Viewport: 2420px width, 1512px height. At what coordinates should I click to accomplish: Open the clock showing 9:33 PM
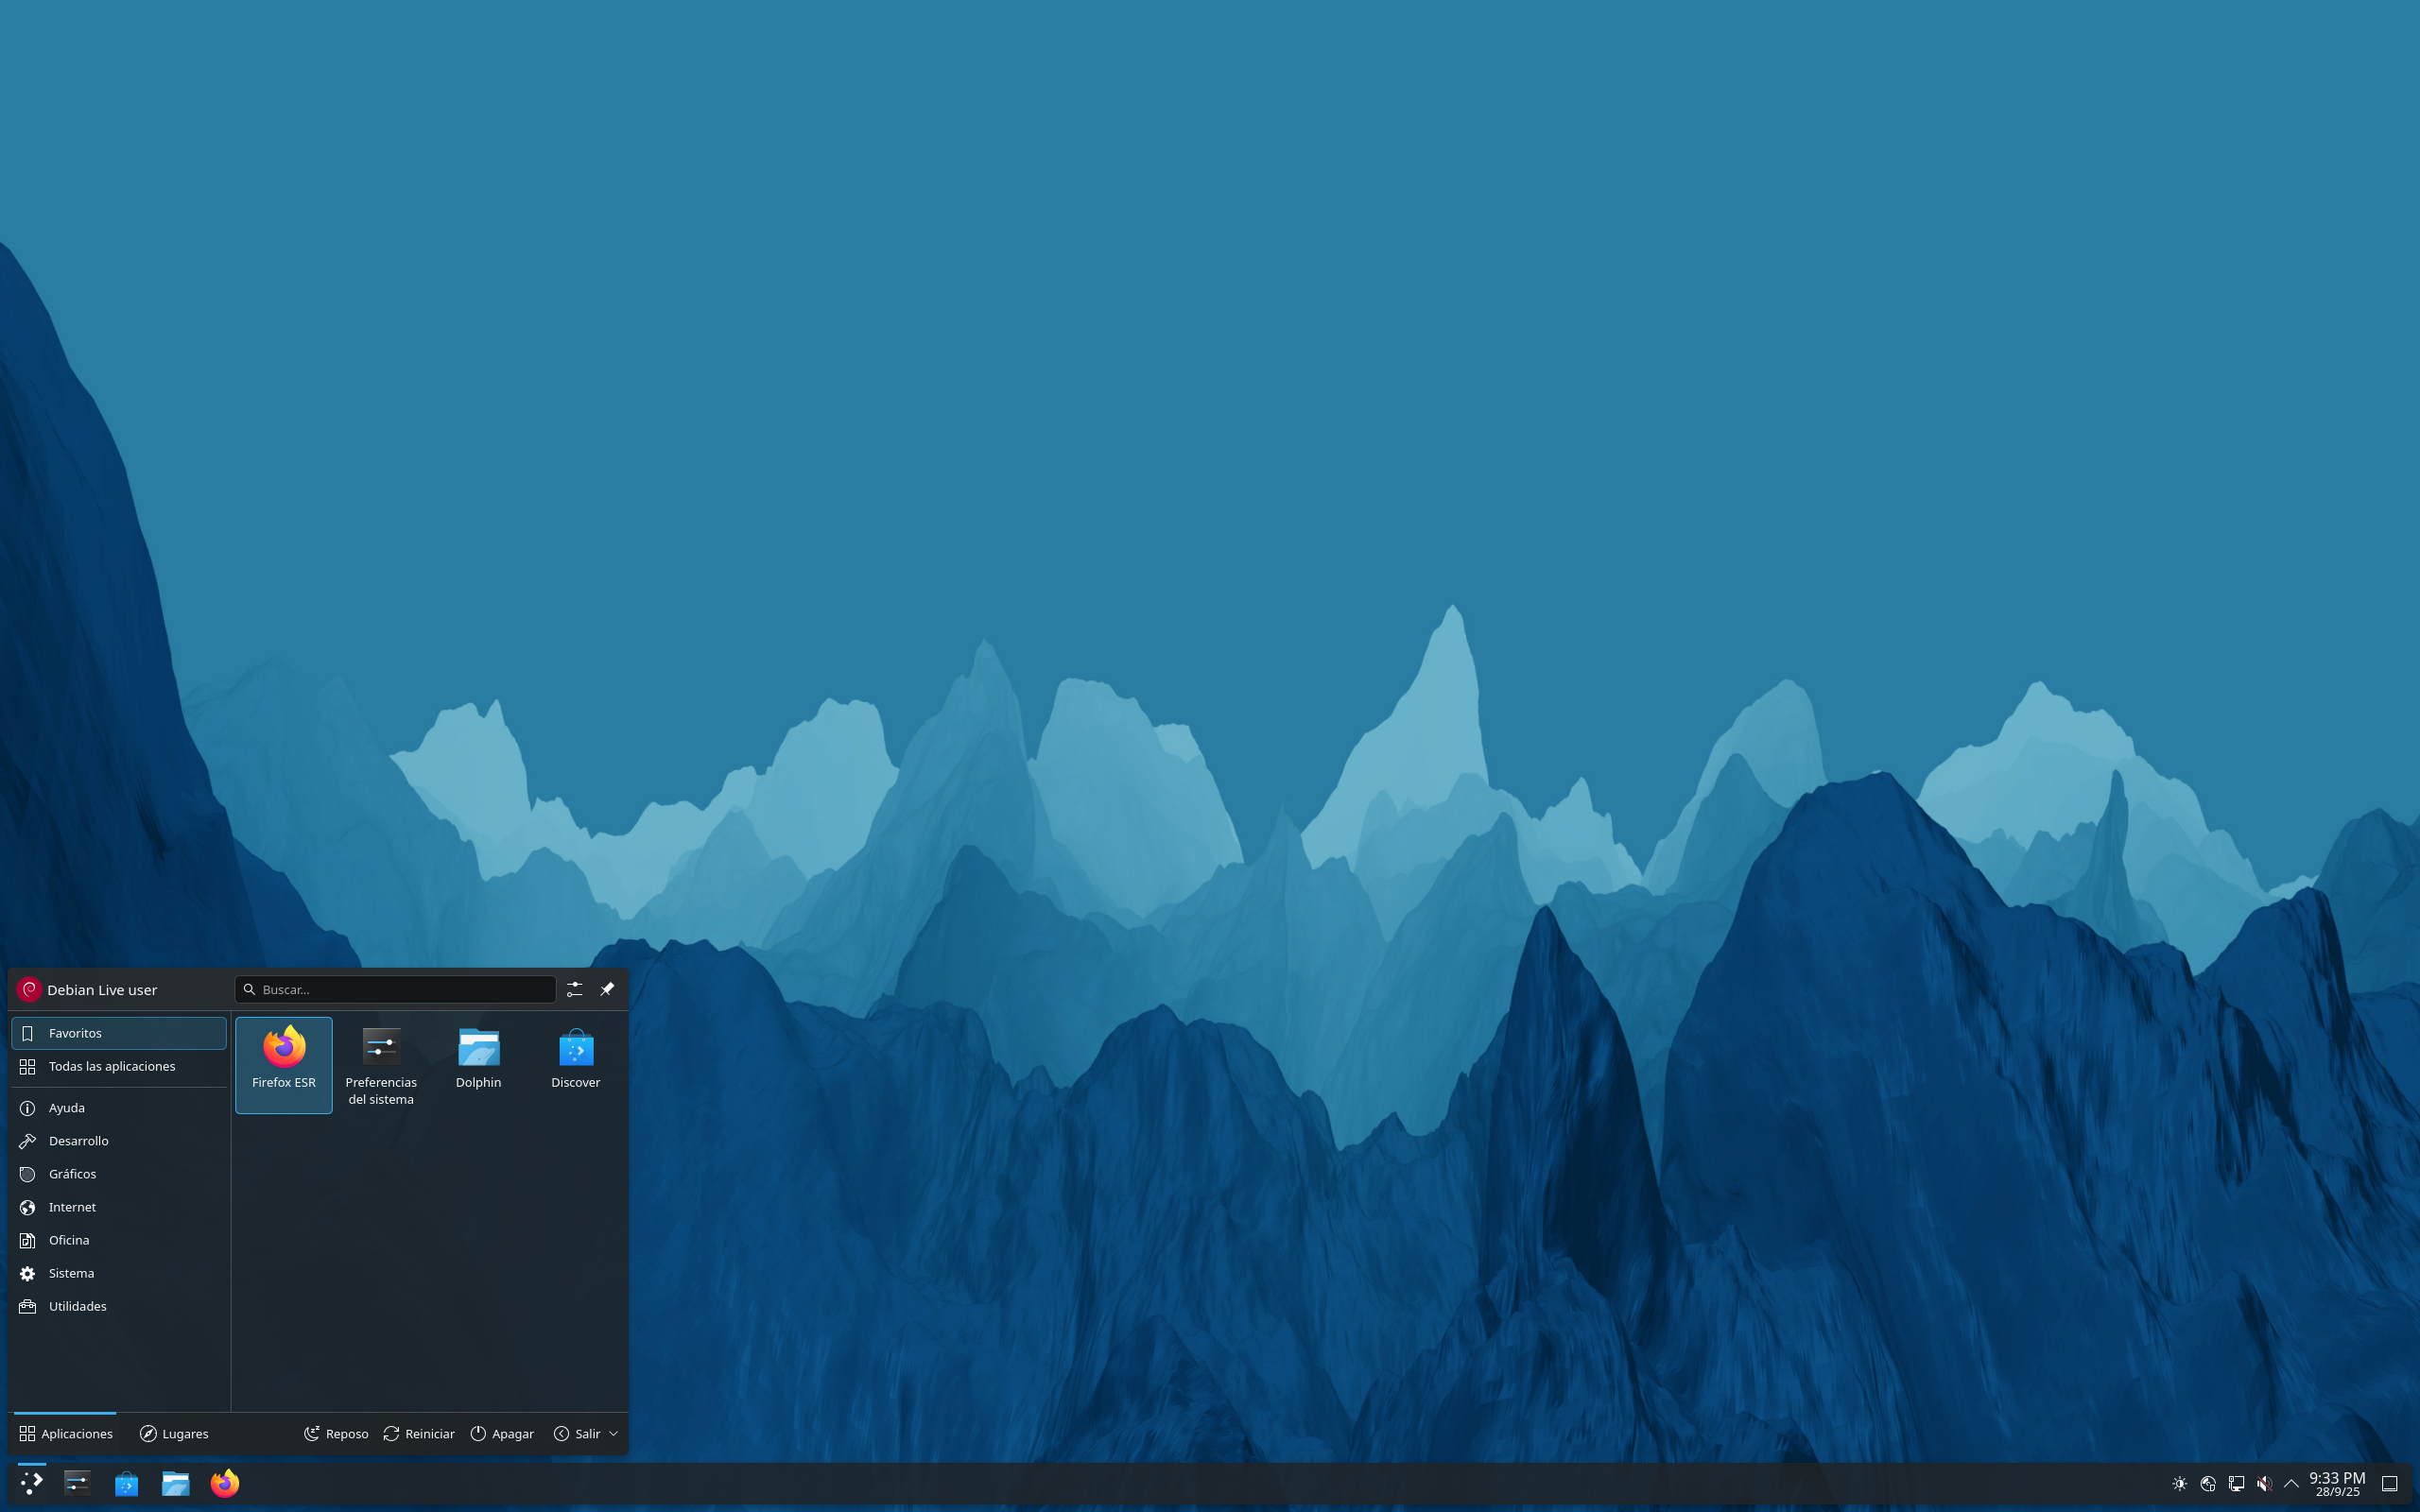[2337, 1483]
